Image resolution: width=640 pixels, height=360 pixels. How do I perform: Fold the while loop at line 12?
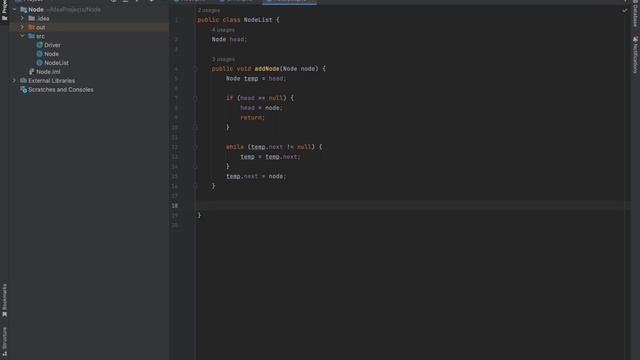(x=195, y=147)
